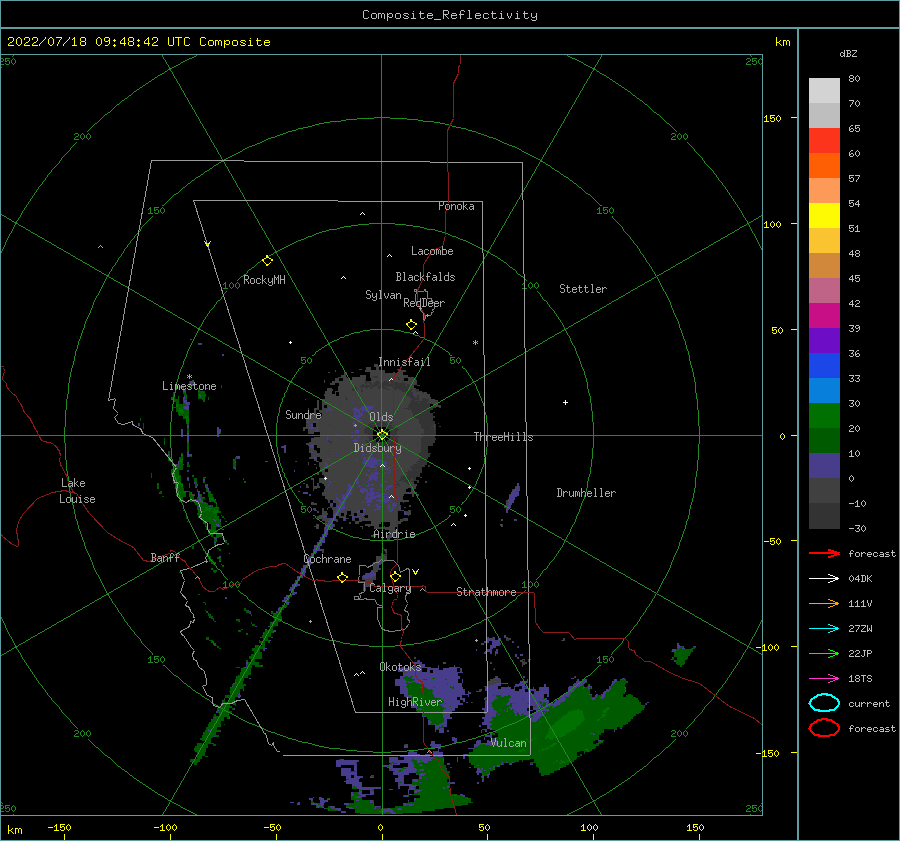Click the Cochrane town label

tap(327, 559)
